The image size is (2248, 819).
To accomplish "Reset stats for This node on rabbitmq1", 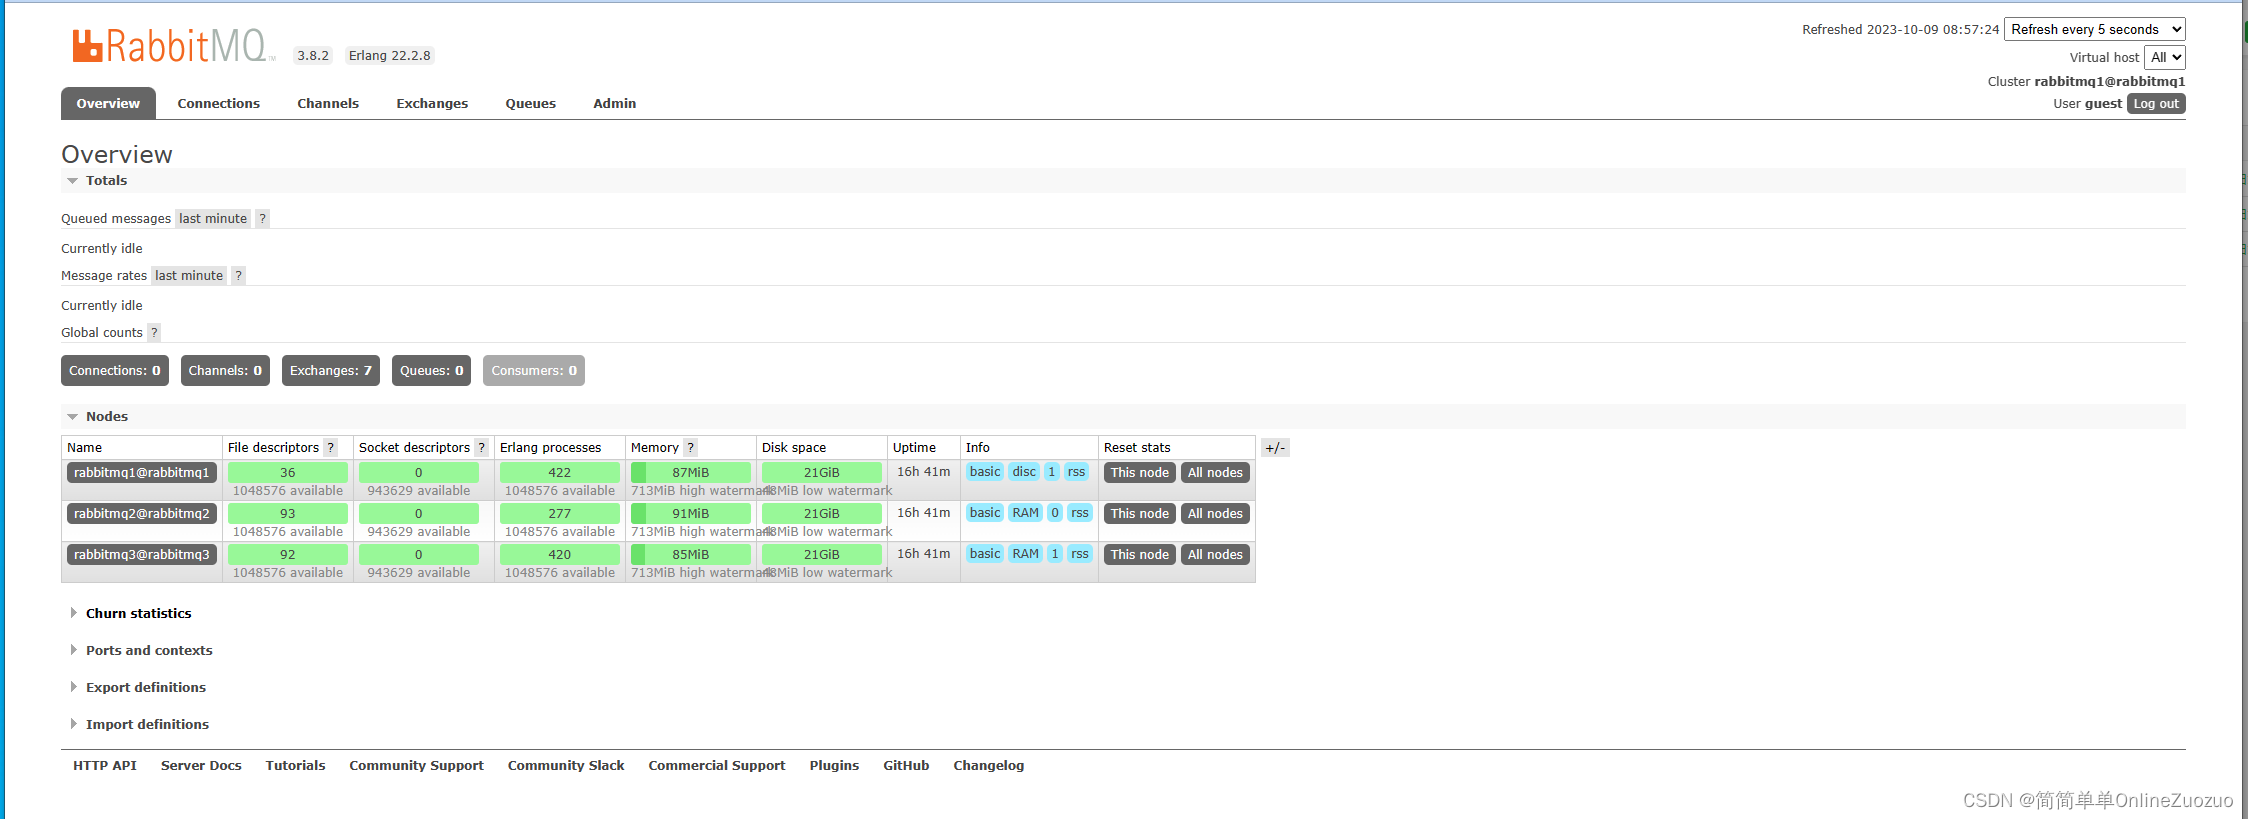I will tap(1139, 472).
